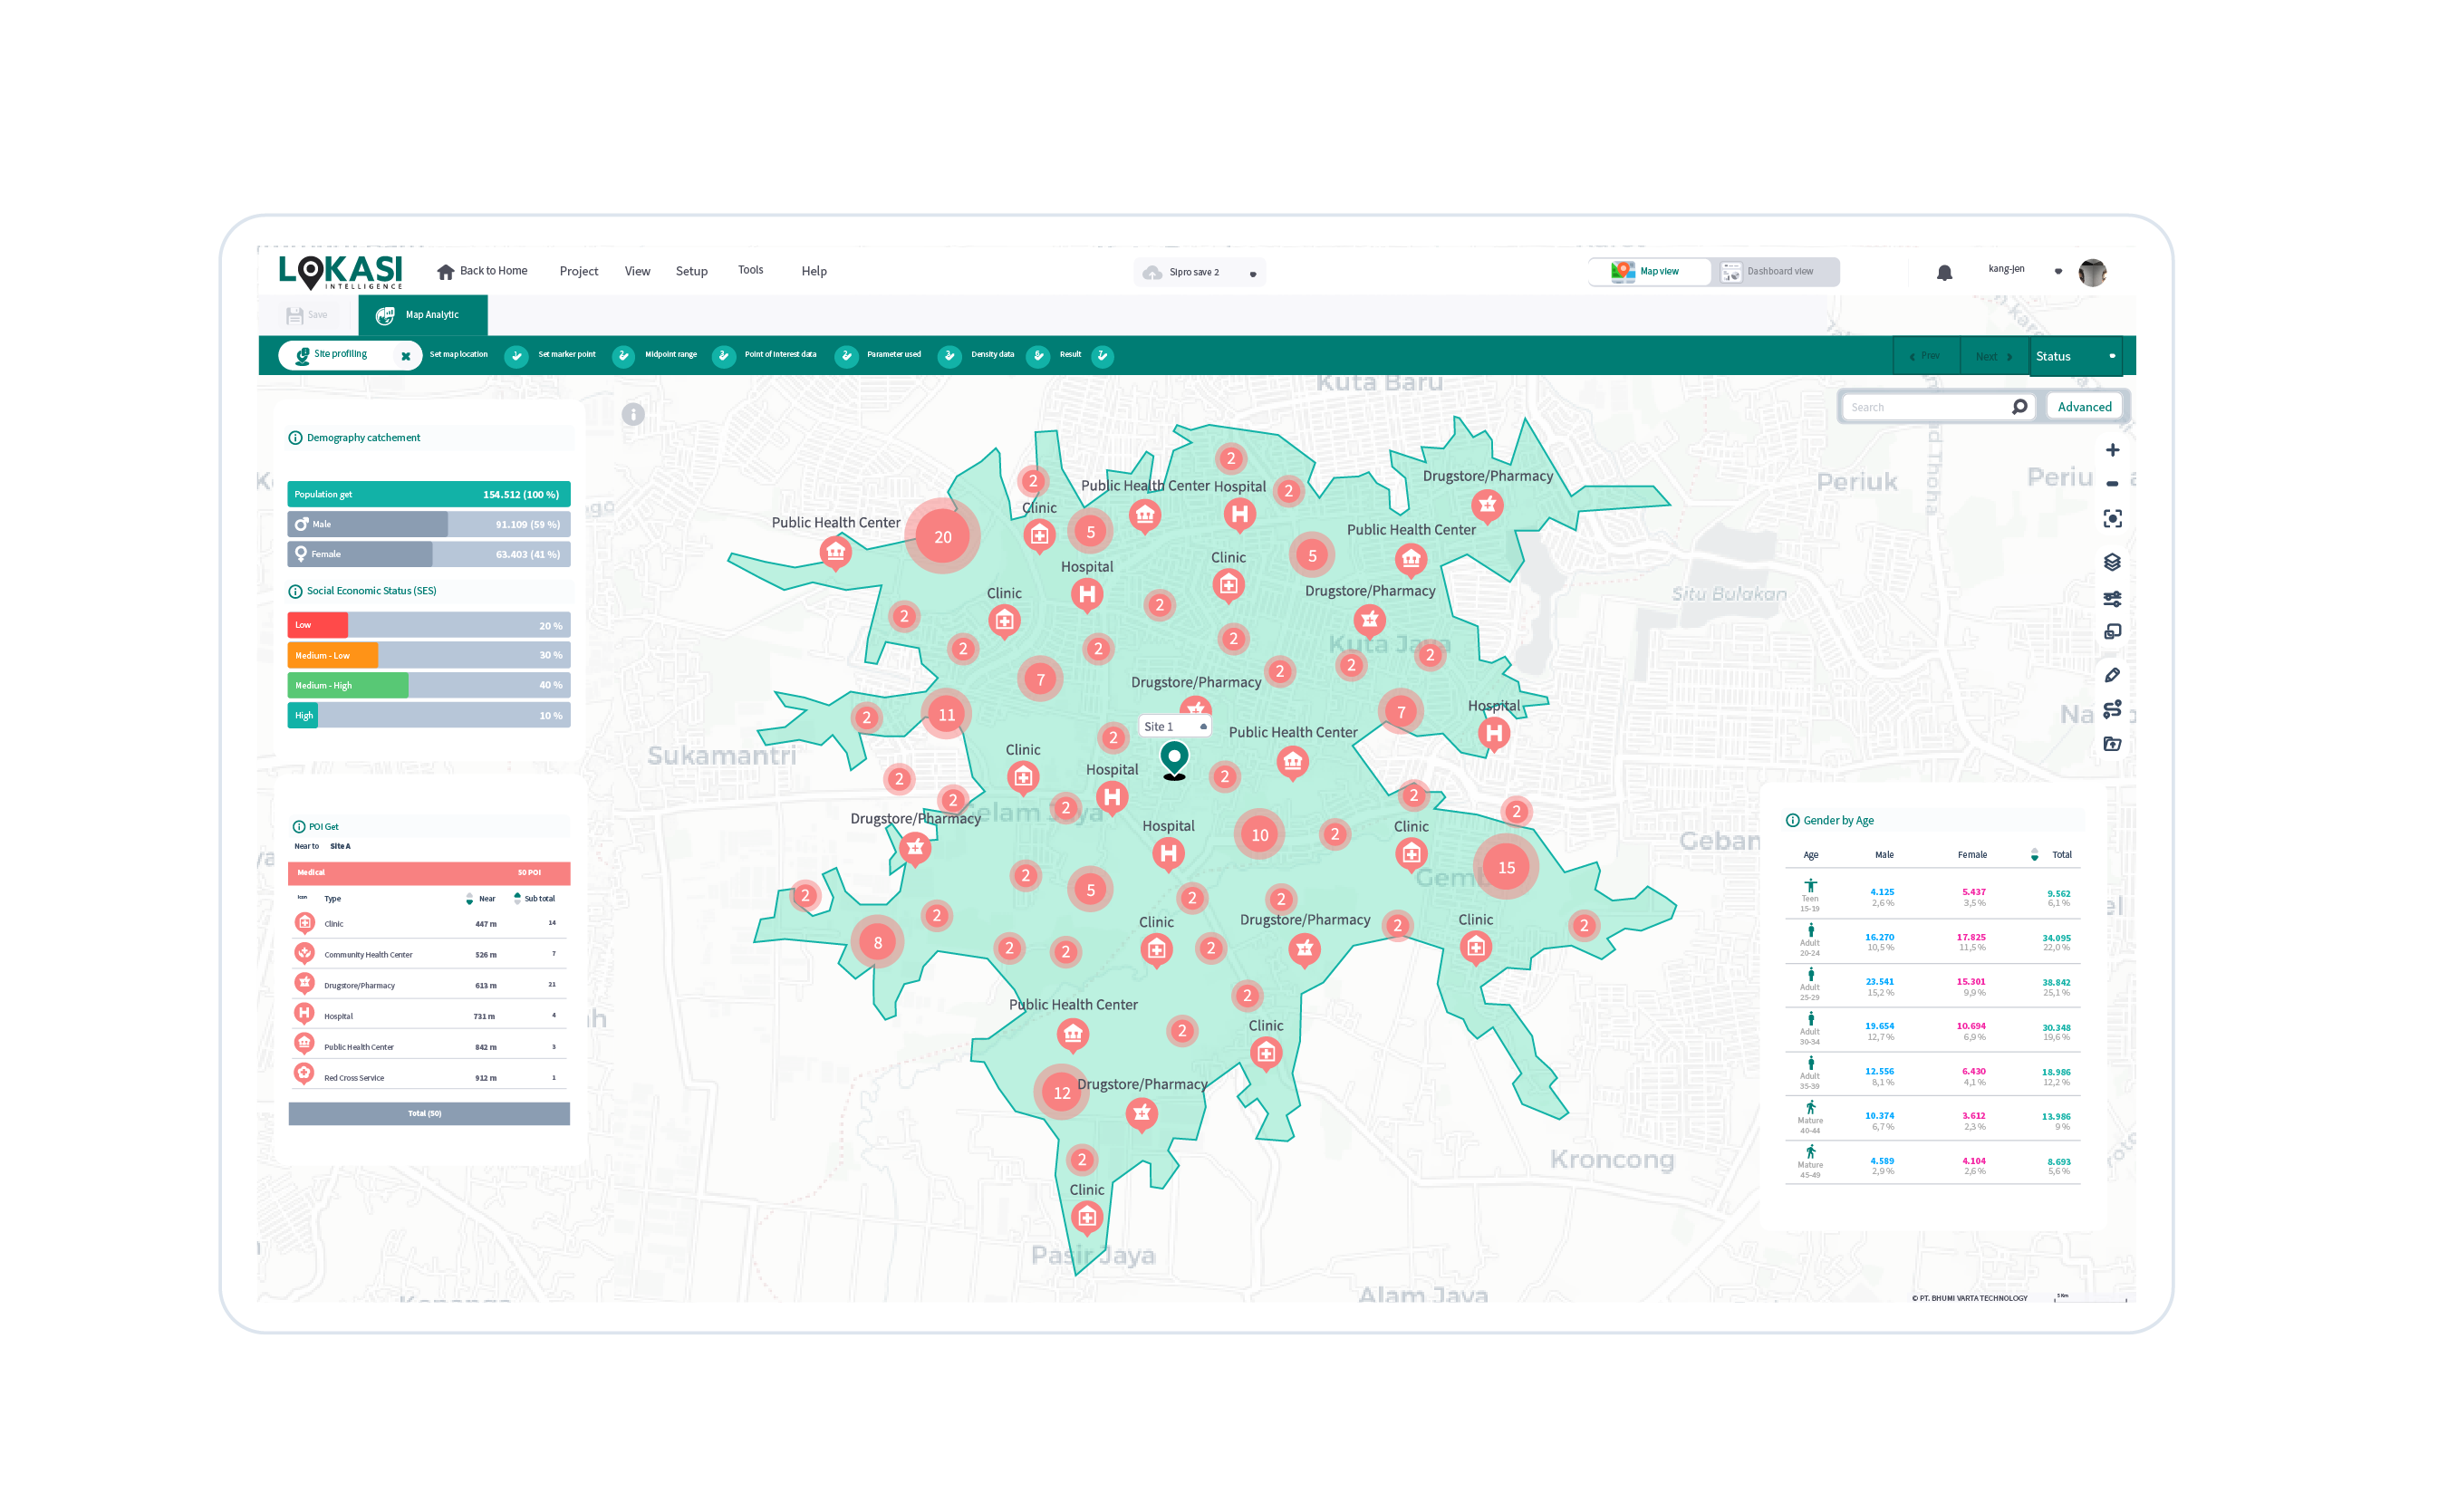Open the filter sliders icon in map toolbar
2438x1512 pixels.
click(x=2111, y=599)
